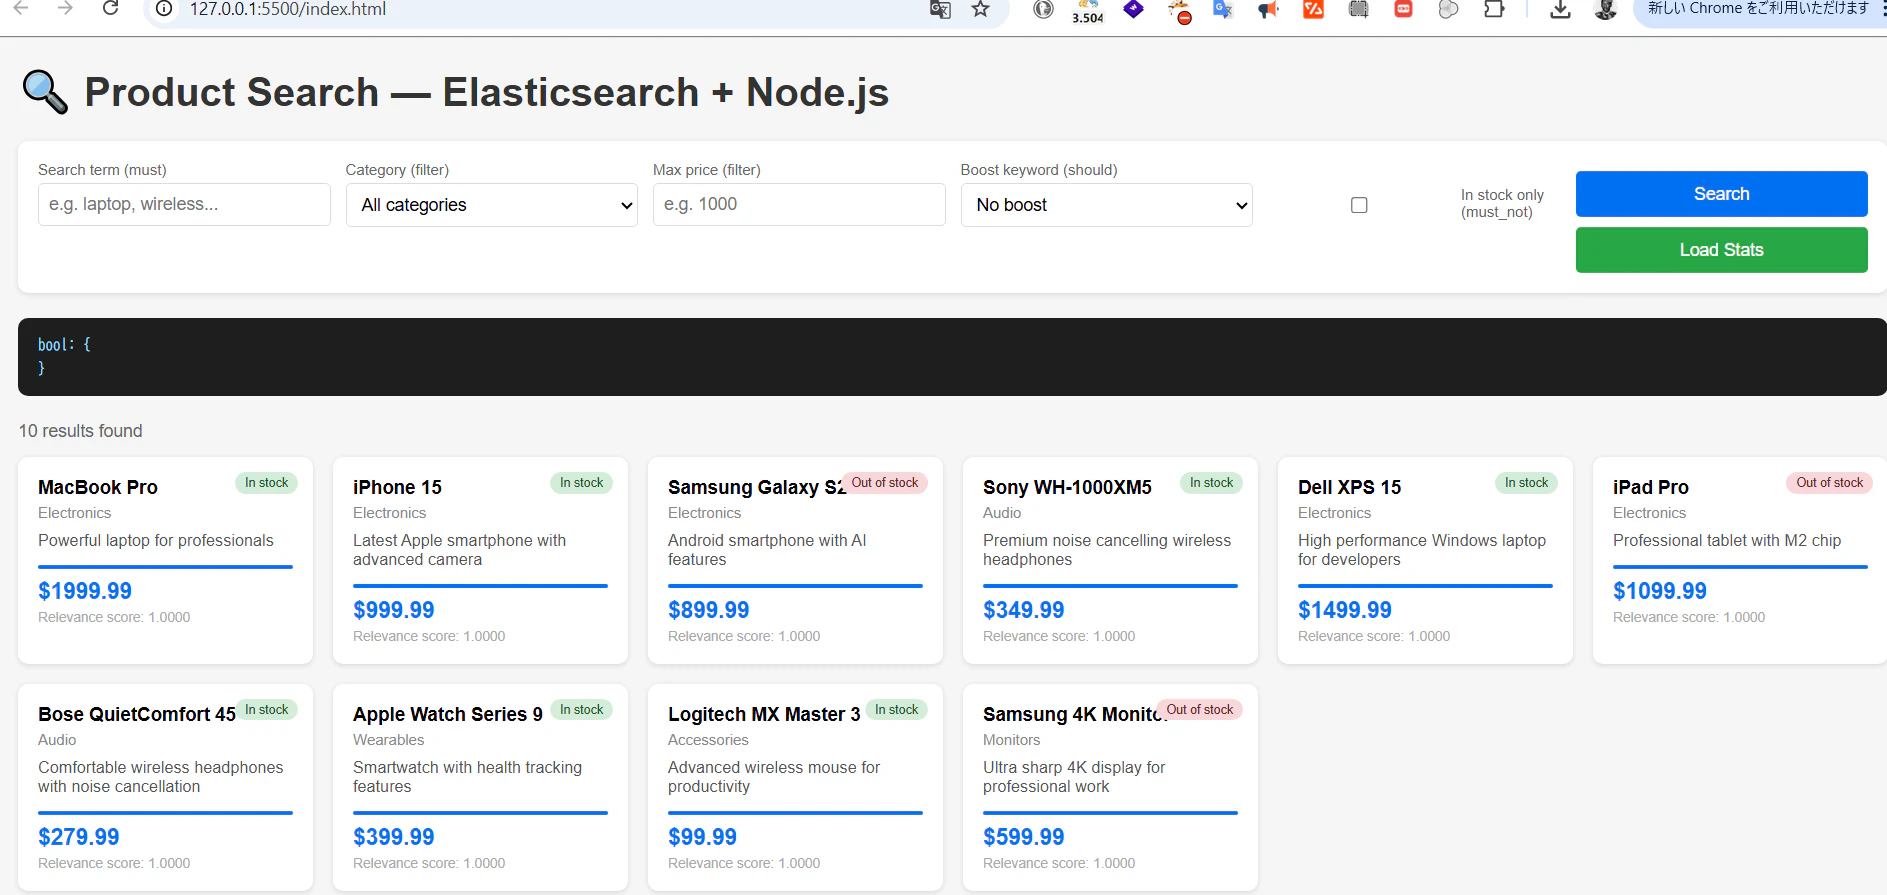The width and height of the screenshot is (1887, 895).
Task: Open the gray screenshot capture extension icon
Action: (1358, 9)
